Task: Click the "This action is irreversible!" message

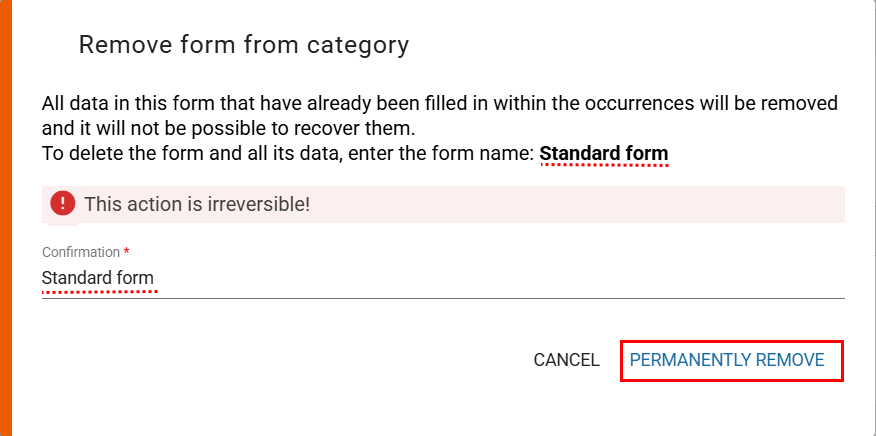Action: (x=197, y=204)
